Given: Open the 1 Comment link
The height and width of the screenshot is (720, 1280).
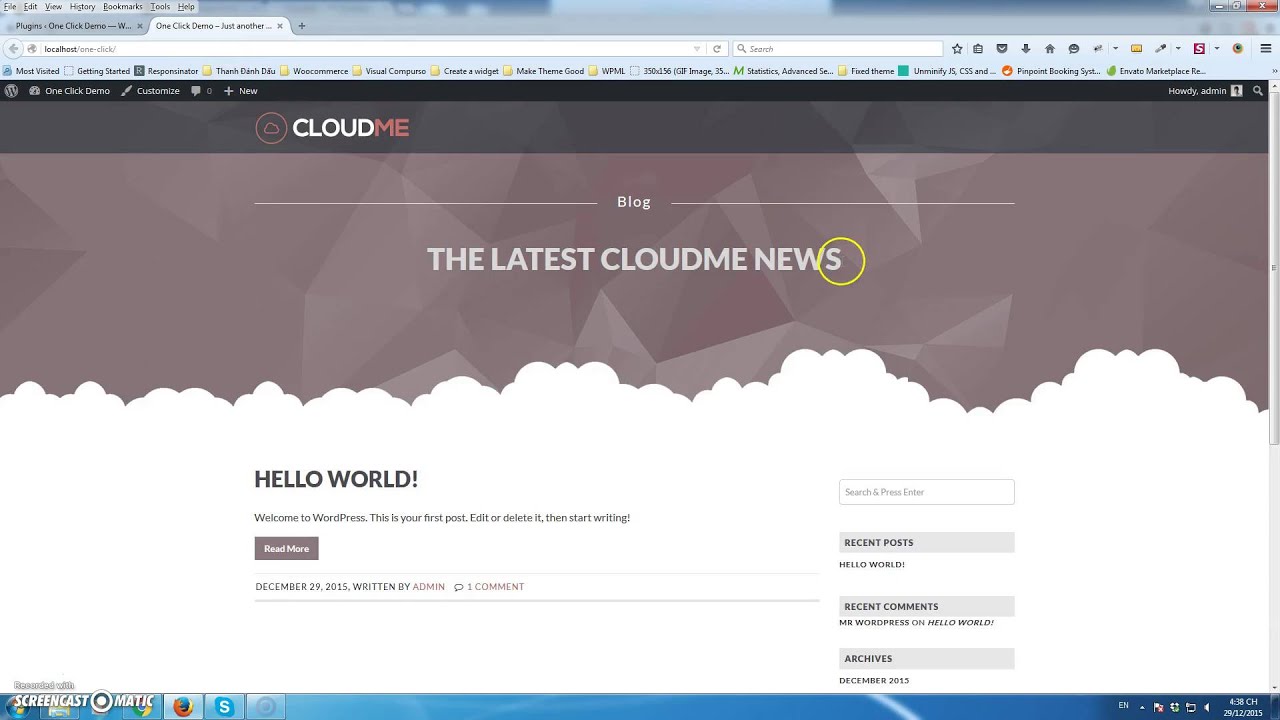Looking at the screenshot, I should (x=495, y=587).
